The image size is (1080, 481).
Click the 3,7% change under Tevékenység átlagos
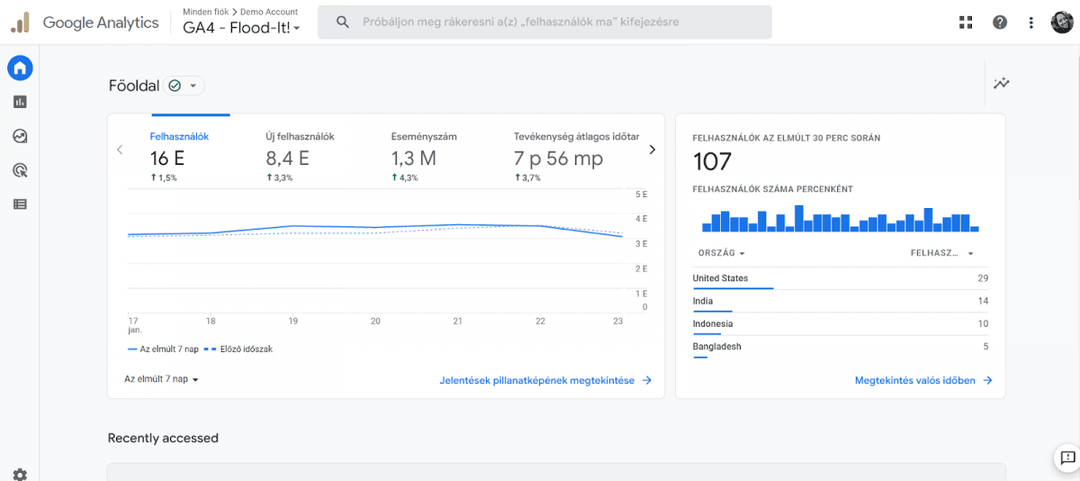[x=527, y=178]
